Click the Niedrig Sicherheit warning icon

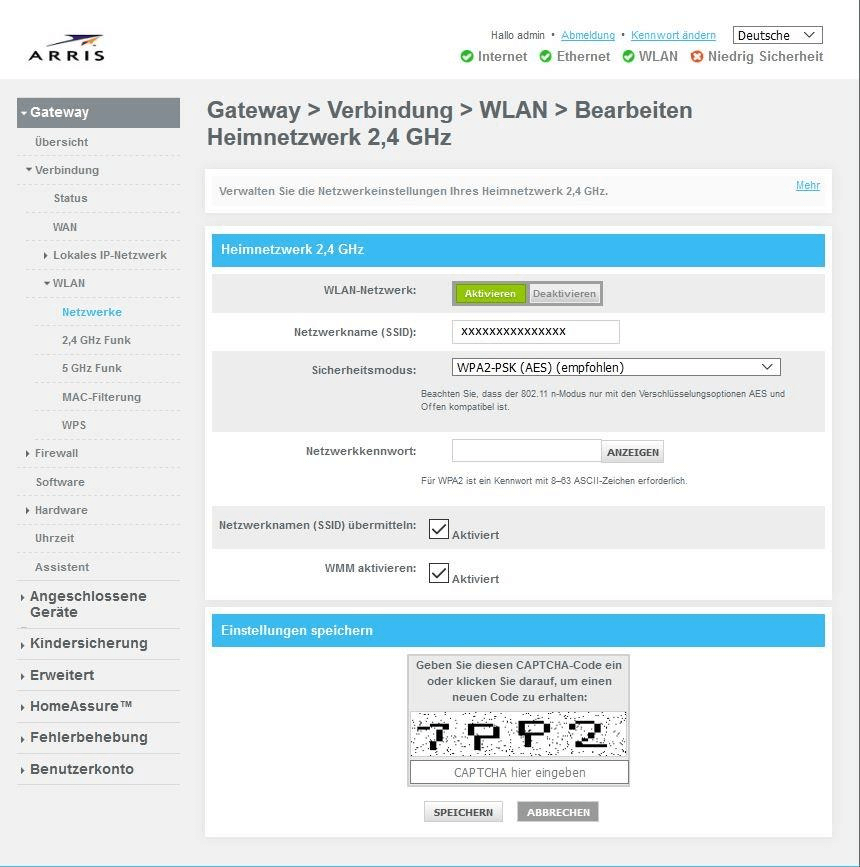(x=697, y=57)
